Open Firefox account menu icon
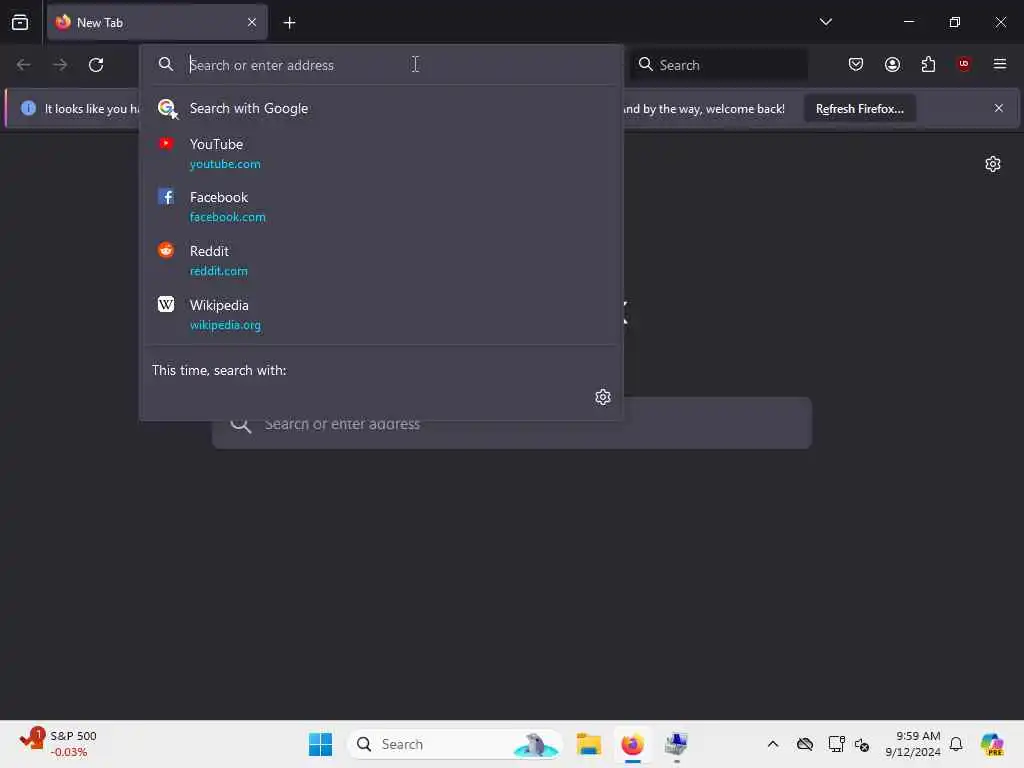This screenshot has height=768, width=1024. pos(892,64)
